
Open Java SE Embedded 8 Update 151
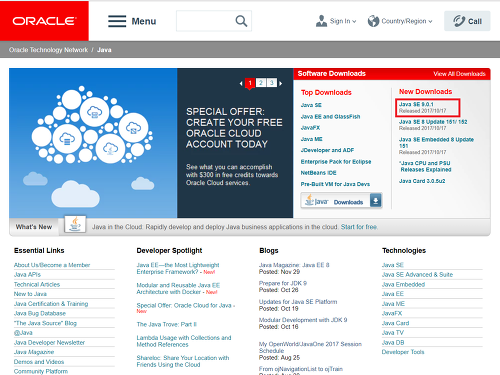436,142
